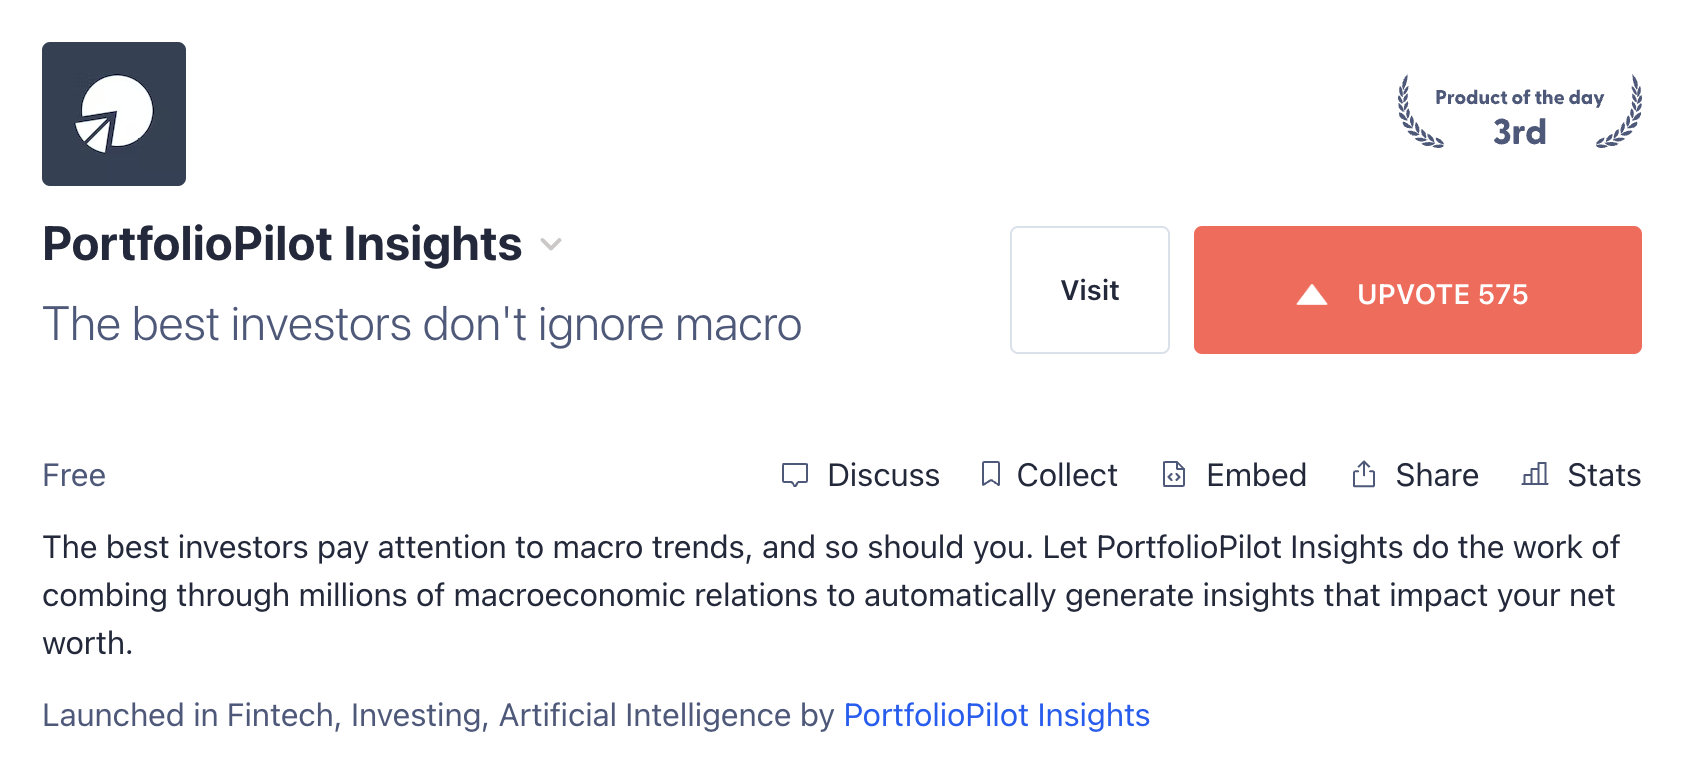
Task: Click the Embed code file icon
Action: [1174, 474]
